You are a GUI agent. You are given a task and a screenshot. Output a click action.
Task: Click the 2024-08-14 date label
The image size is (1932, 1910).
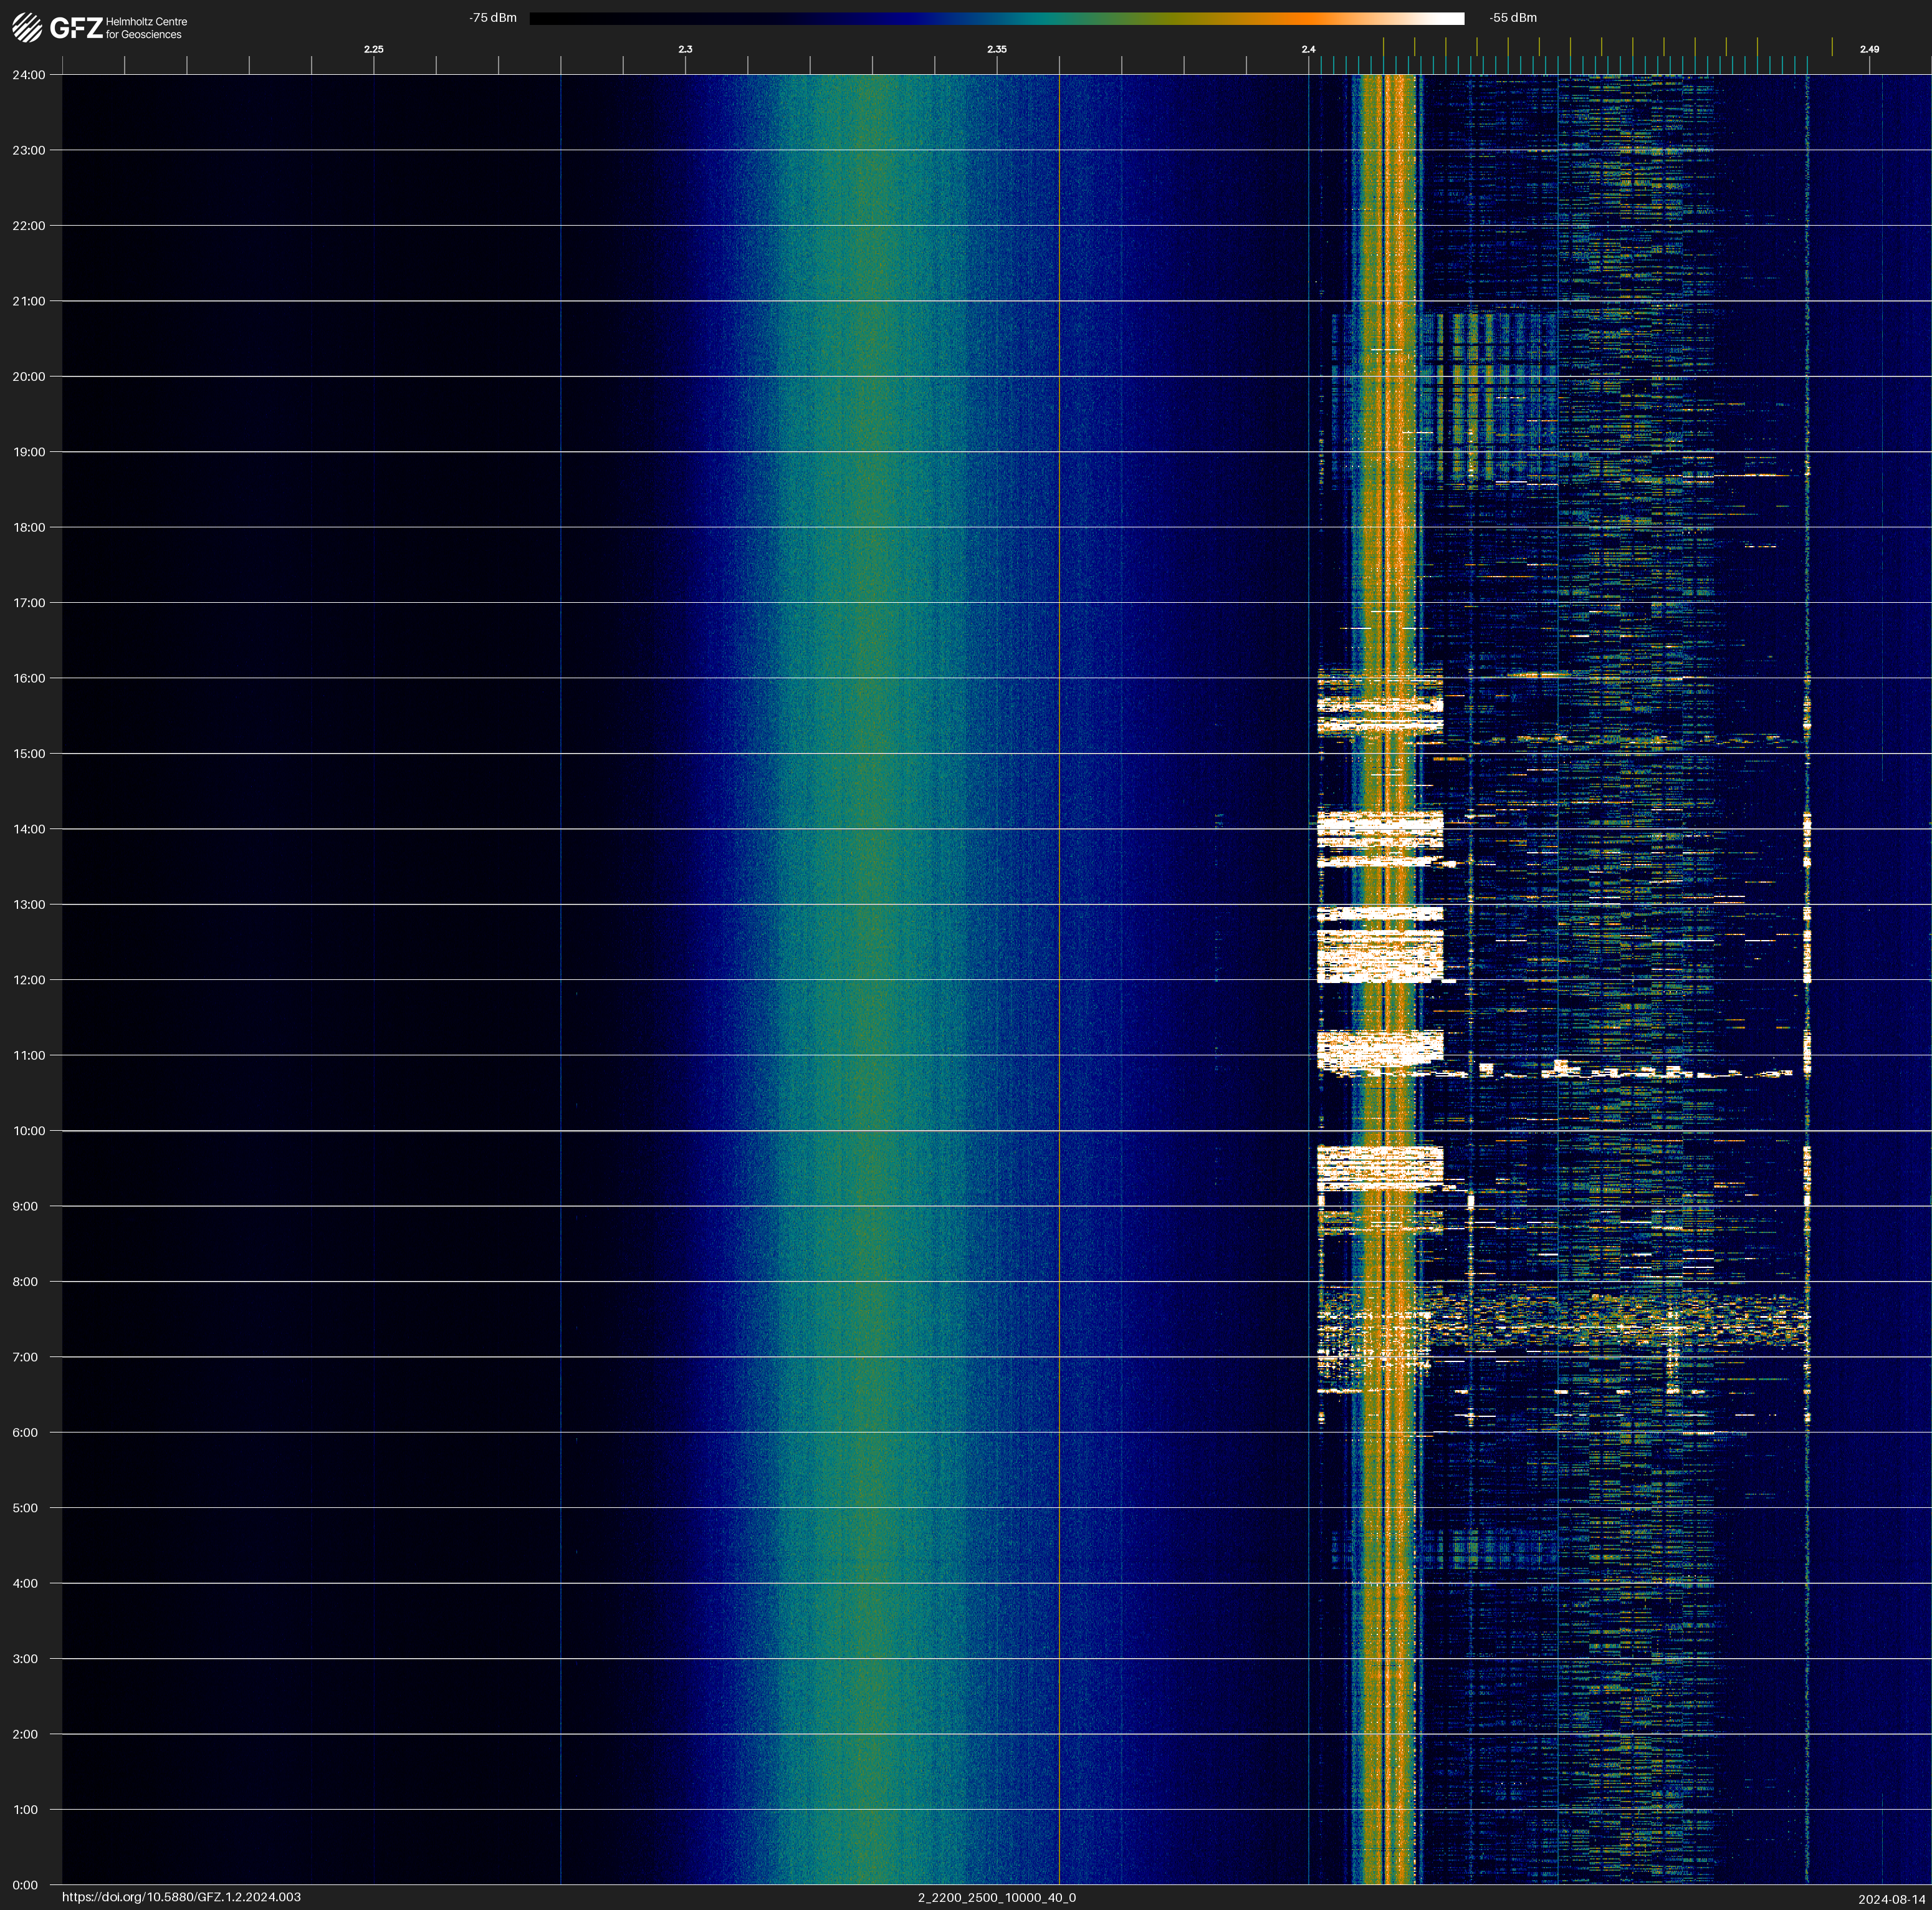coord(1891,1899)
